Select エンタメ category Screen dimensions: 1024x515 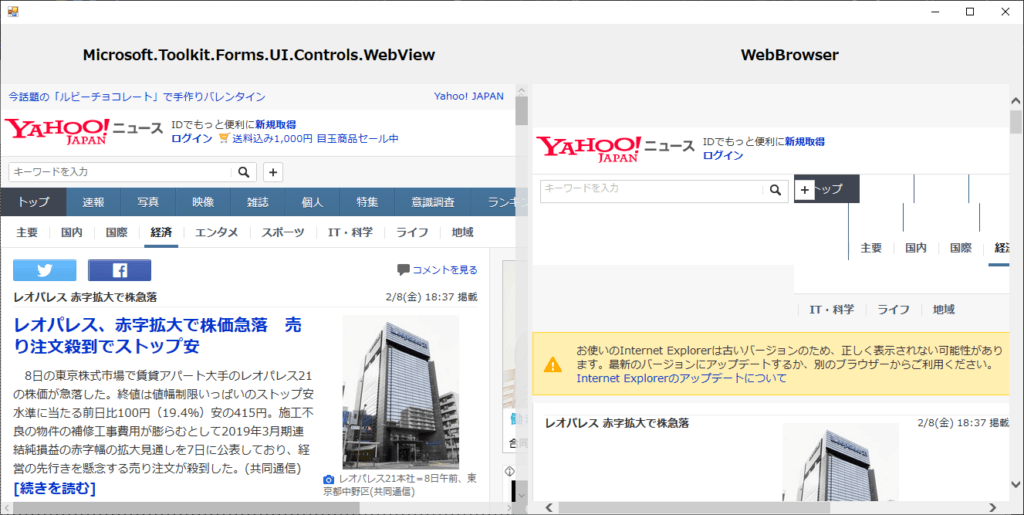pyautogui.click(x=217, y=232)
